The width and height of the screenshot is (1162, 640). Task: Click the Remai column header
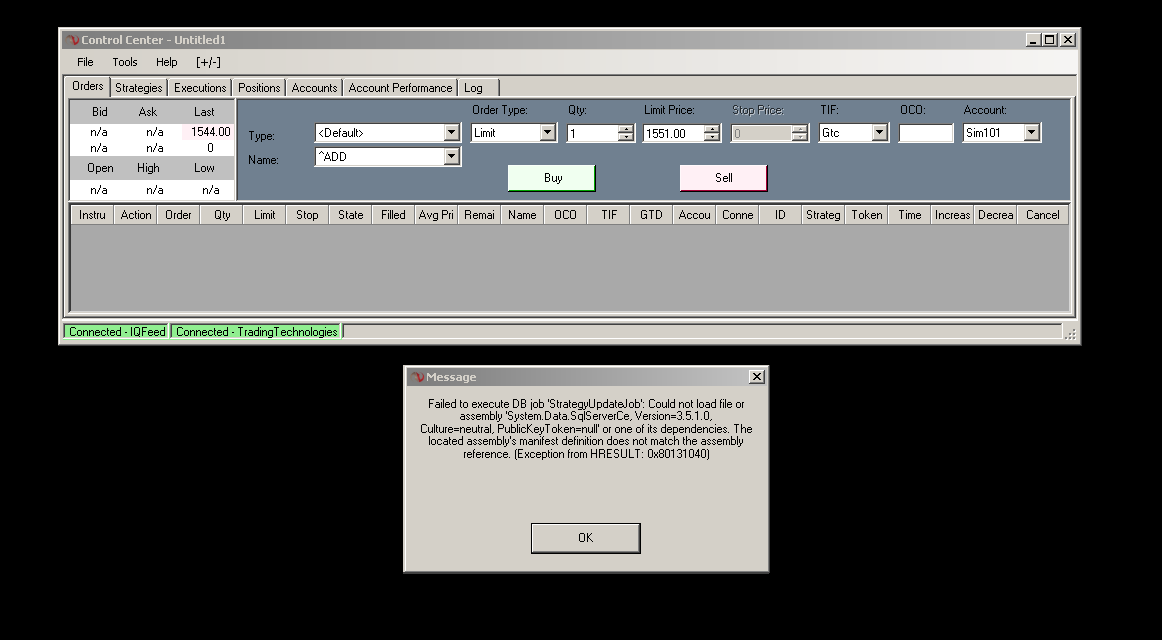tap(479, 215)
